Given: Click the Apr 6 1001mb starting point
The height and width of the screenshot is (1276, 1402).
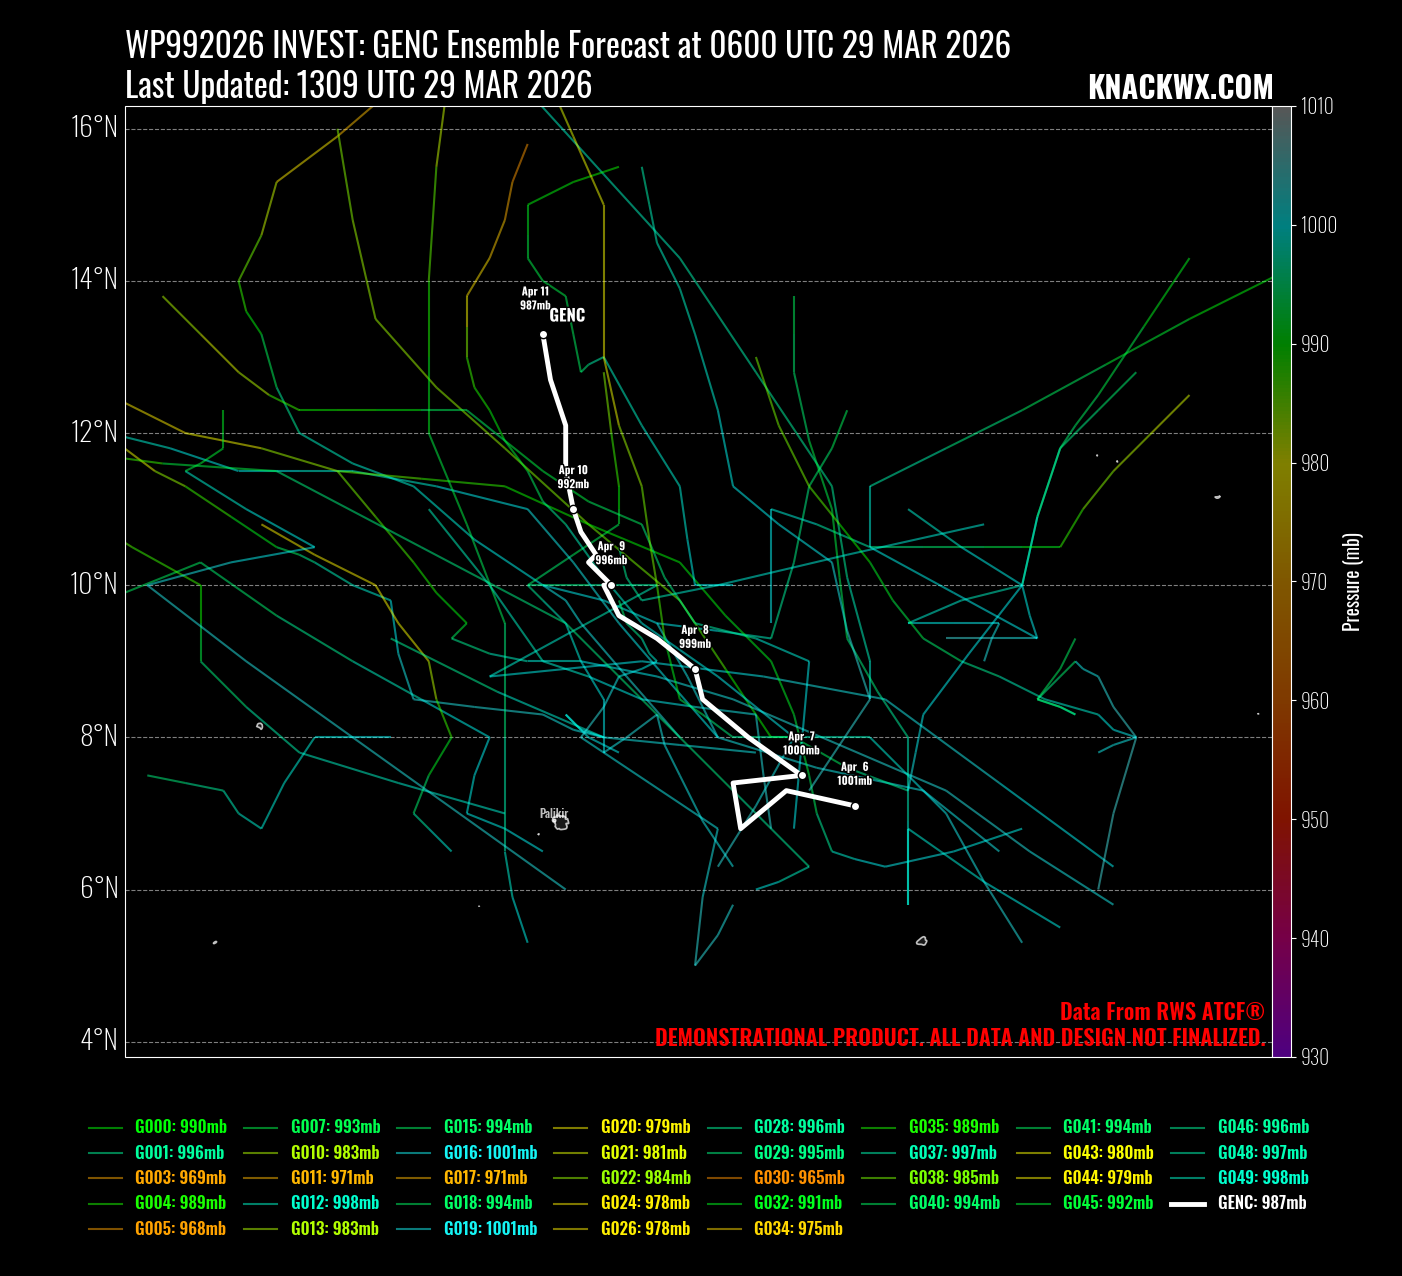Looking at the screenshot, I should coord(855,806).
